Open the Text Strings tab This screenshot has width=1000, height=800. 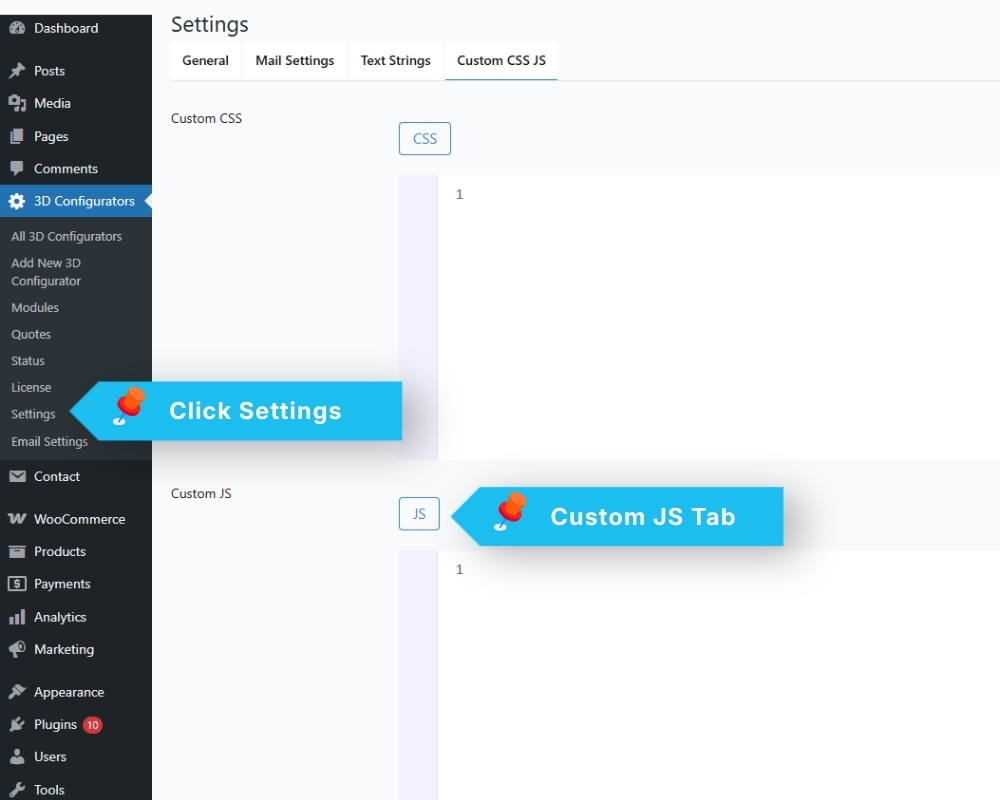pyautogui.click(x=395, y=61)
